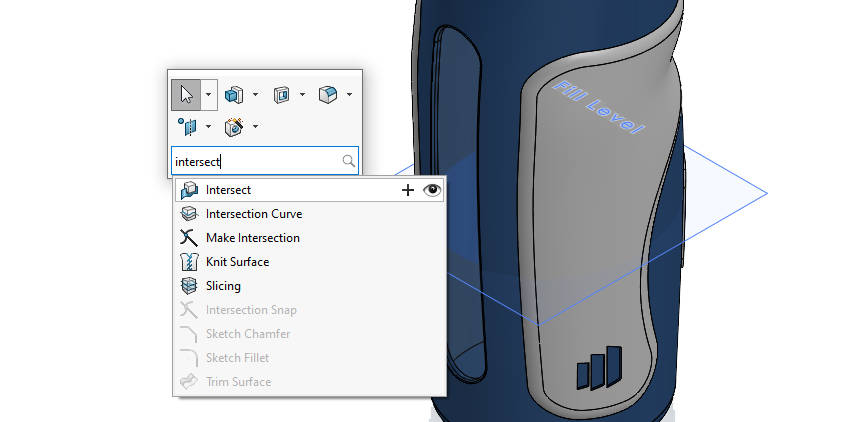
Task: Open the Select tool dropdown arrow
Action: tap(208, 95)
